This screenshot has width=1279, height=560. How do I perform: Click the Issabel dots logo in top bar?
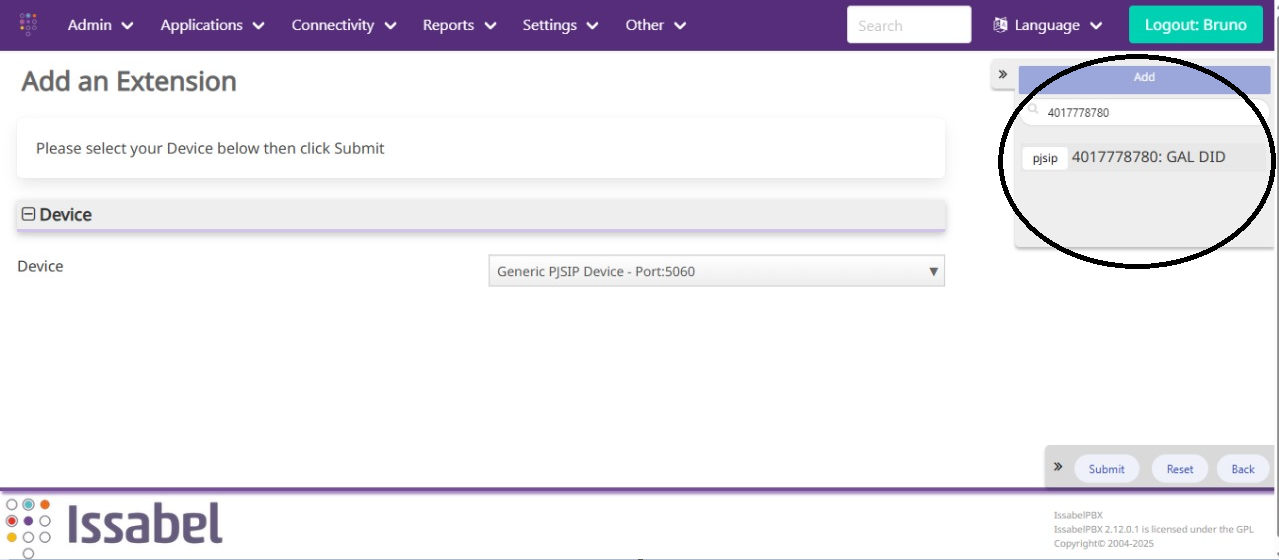click(28, 24)
